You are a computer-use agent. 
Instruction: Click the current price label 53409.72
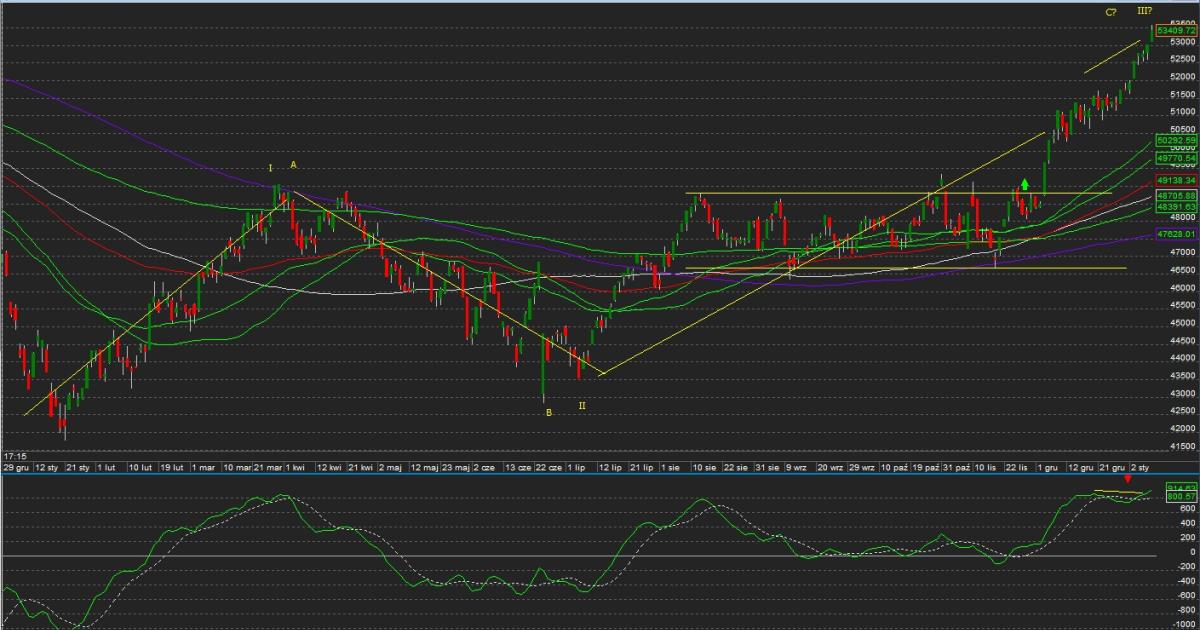click(x=1177, y=31)
